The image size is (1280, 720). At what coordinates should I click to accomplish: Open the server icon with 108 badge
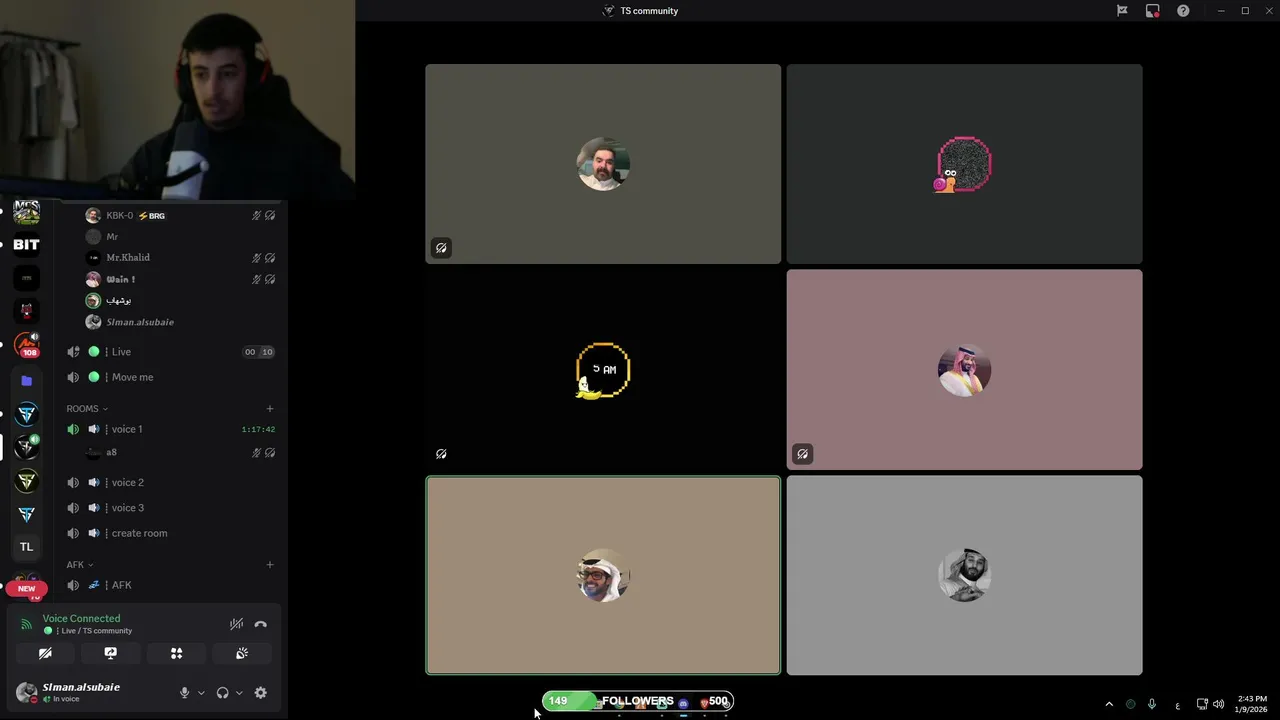pos(27,345)
